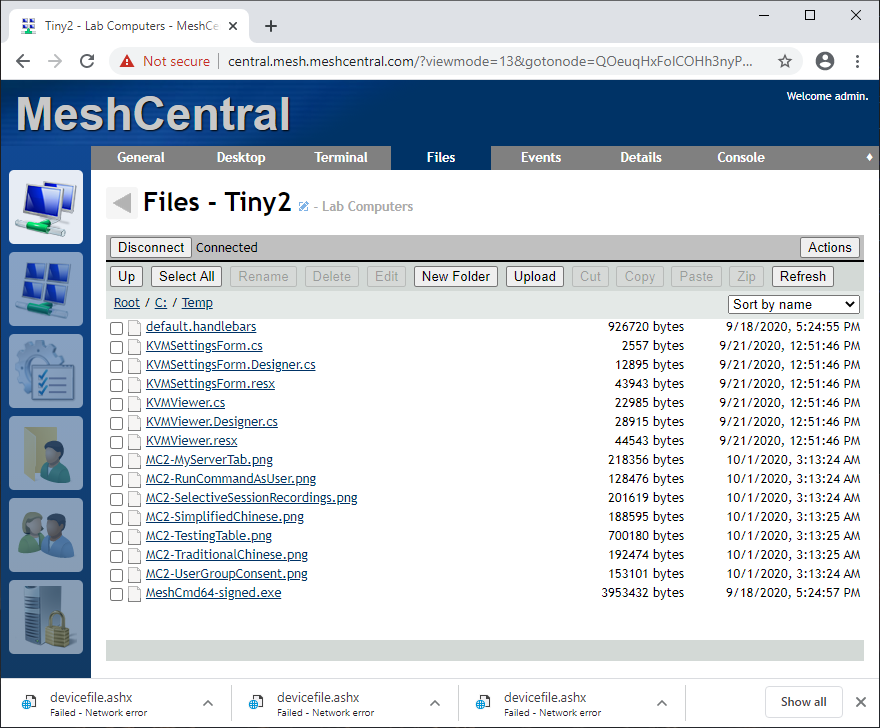The height and width of the screenshot is (728, 880).
Task: Open the browser profile avatar icon
Action: (x=824, y=61)
